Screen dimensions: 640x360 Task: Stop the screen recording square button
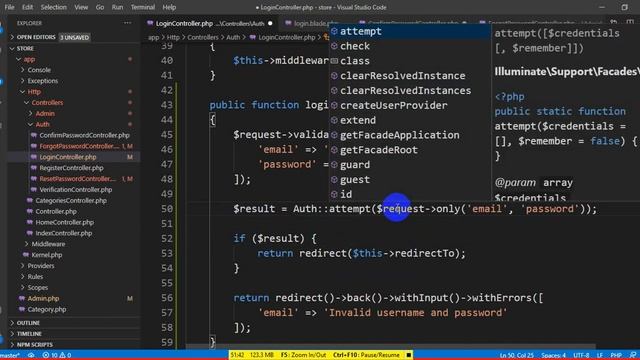pyautogui.click(x=409, y=355)
